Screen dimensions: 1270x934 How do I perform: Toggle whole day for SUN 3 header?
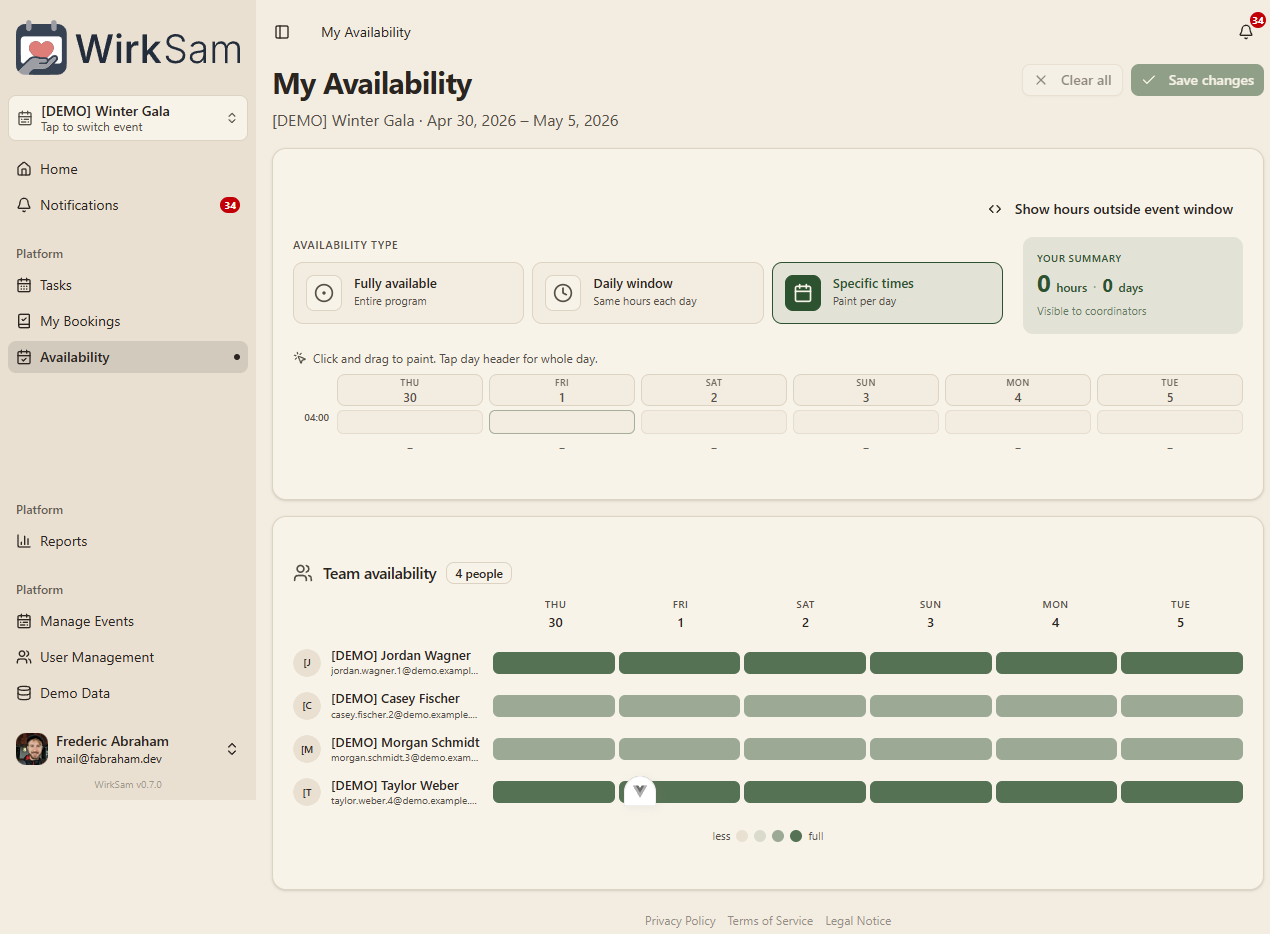click(x=866, y=390)
